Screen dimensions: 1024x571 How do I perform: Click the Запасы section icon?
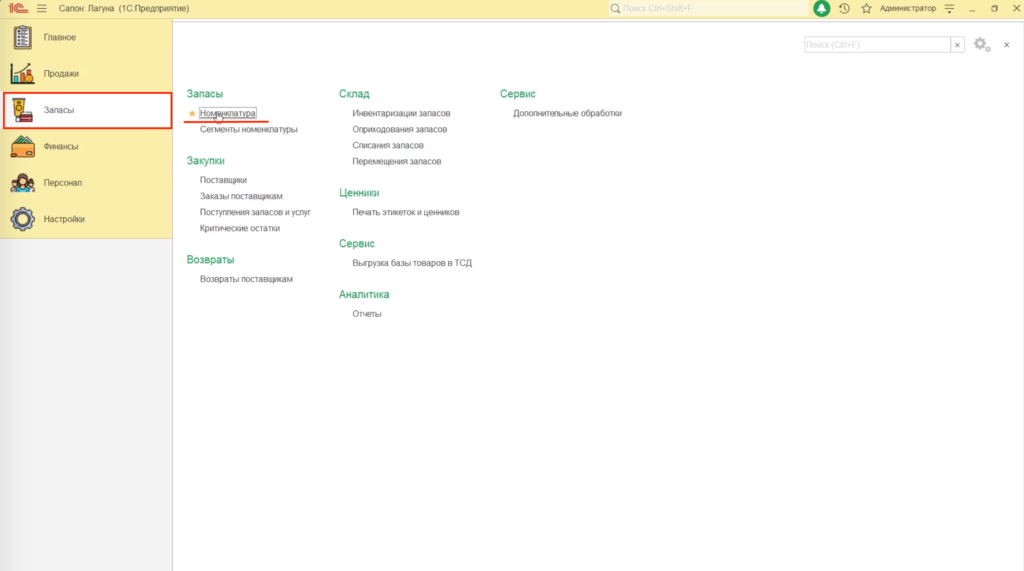click(x=22, y=110)
